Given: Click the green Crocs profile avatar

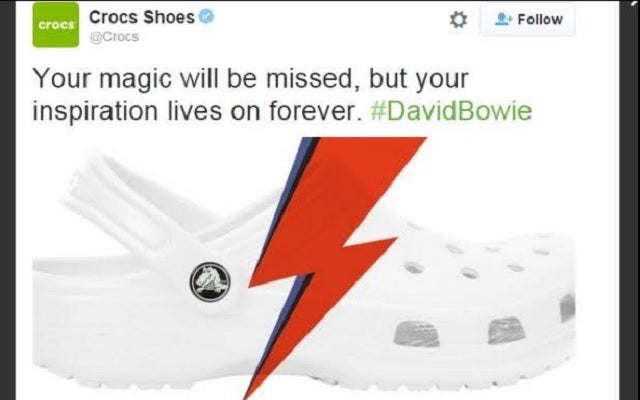Looking at the screenshot, I should click(x=56, y=24).
